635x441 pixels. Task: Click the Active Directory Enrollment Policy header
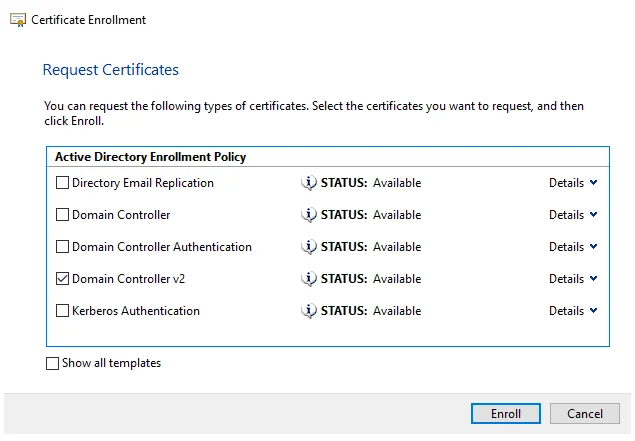[x=150, y=157]
